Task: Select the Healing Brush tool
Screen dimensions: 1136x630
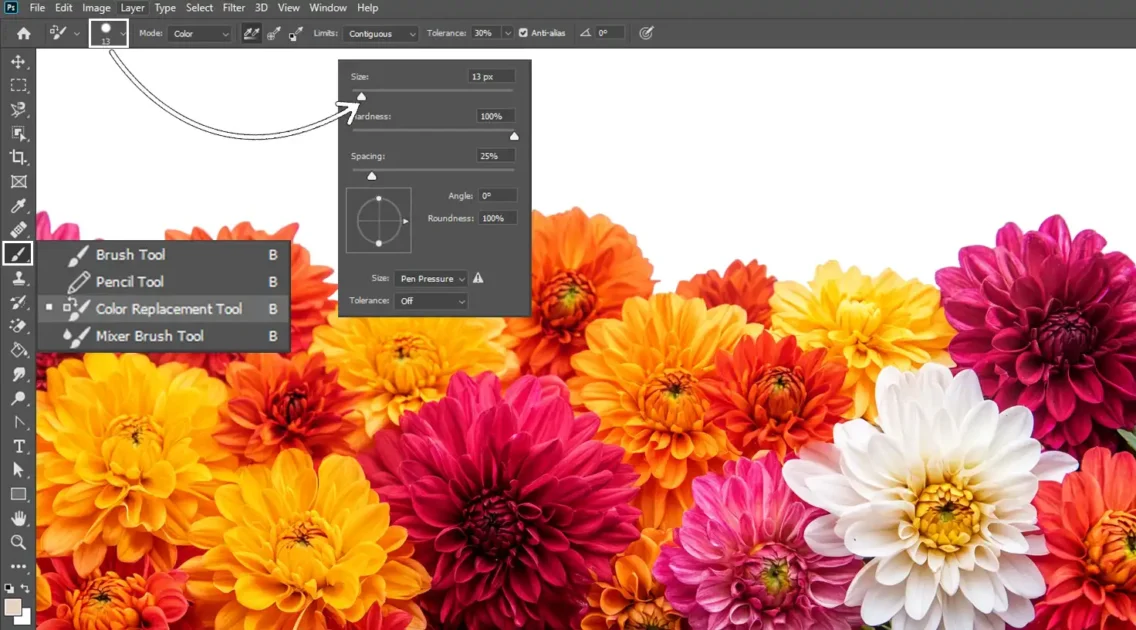Action: (x=18, y=230)
